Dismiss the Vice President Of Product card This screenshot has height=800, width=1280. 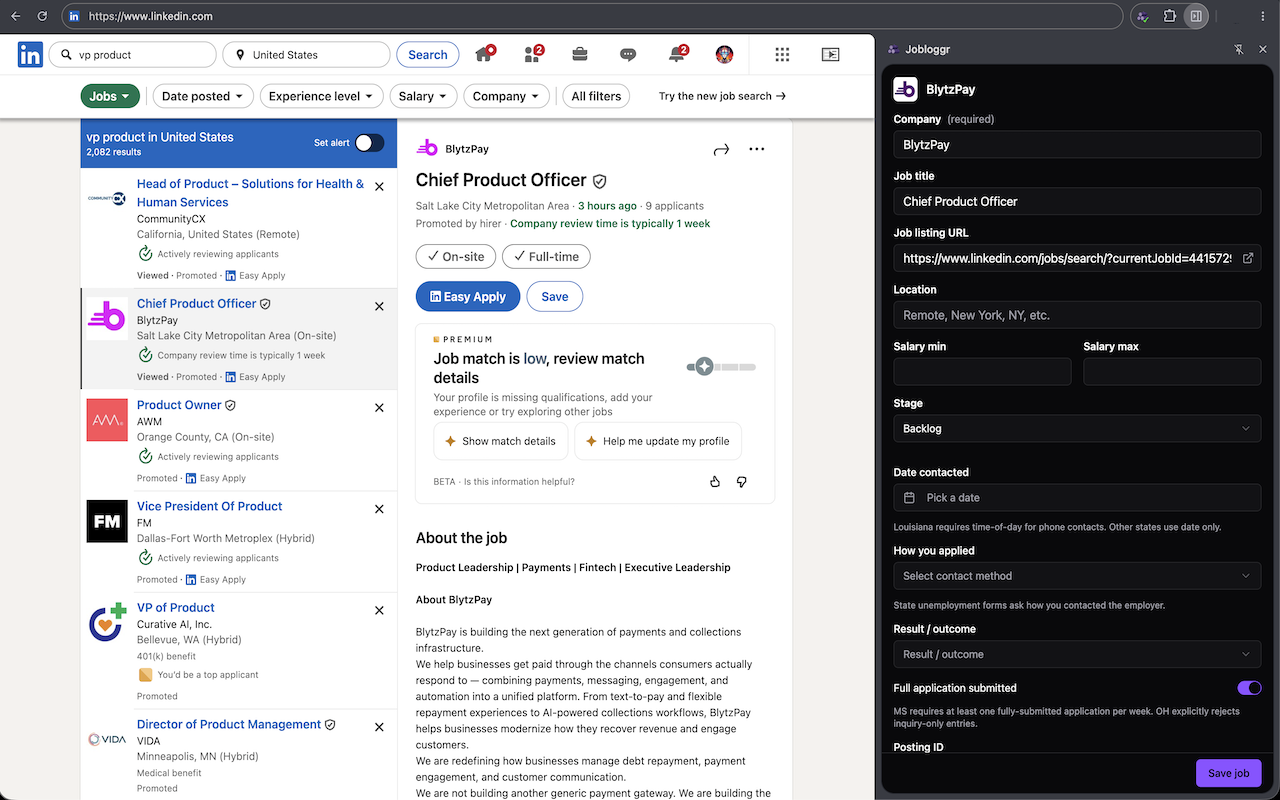pos(379,509)
